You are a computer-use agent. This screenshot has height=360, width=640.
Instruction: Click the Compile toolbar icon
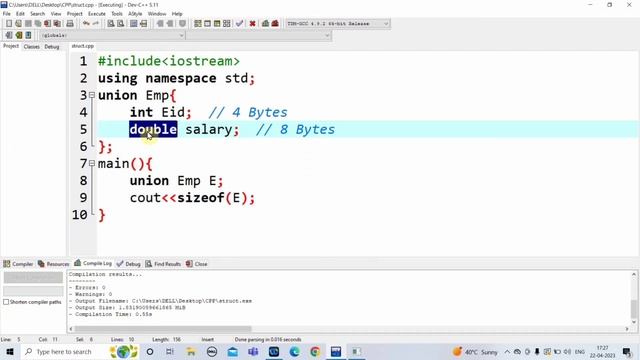pyautogui.click(x=198, y=24)
